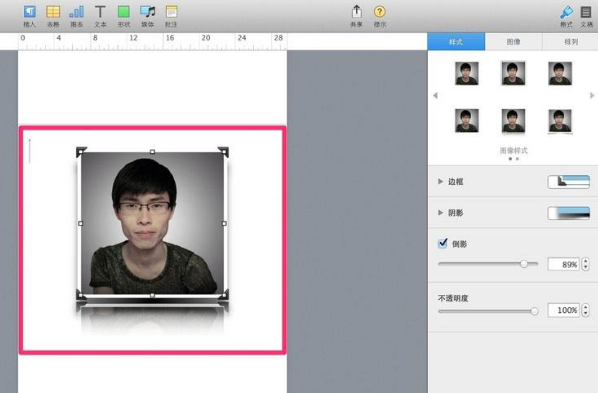The image size is (598, 393).
Task: Switch to the 排列 arrange tab
Action: click(x=571, y=42)
